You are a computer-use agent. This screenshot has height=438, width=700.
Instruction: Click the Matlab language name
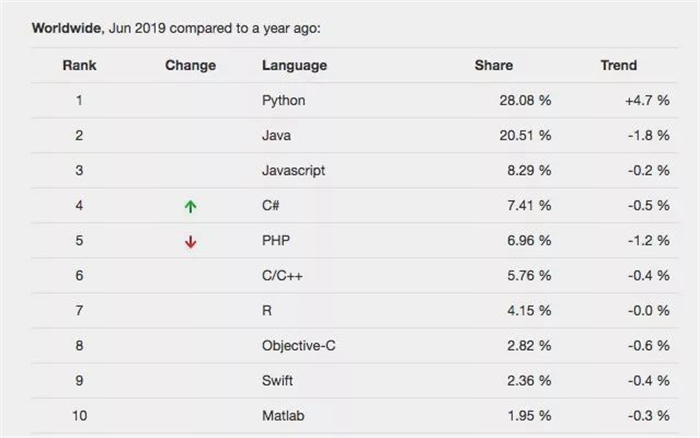[x=283, y=416]
